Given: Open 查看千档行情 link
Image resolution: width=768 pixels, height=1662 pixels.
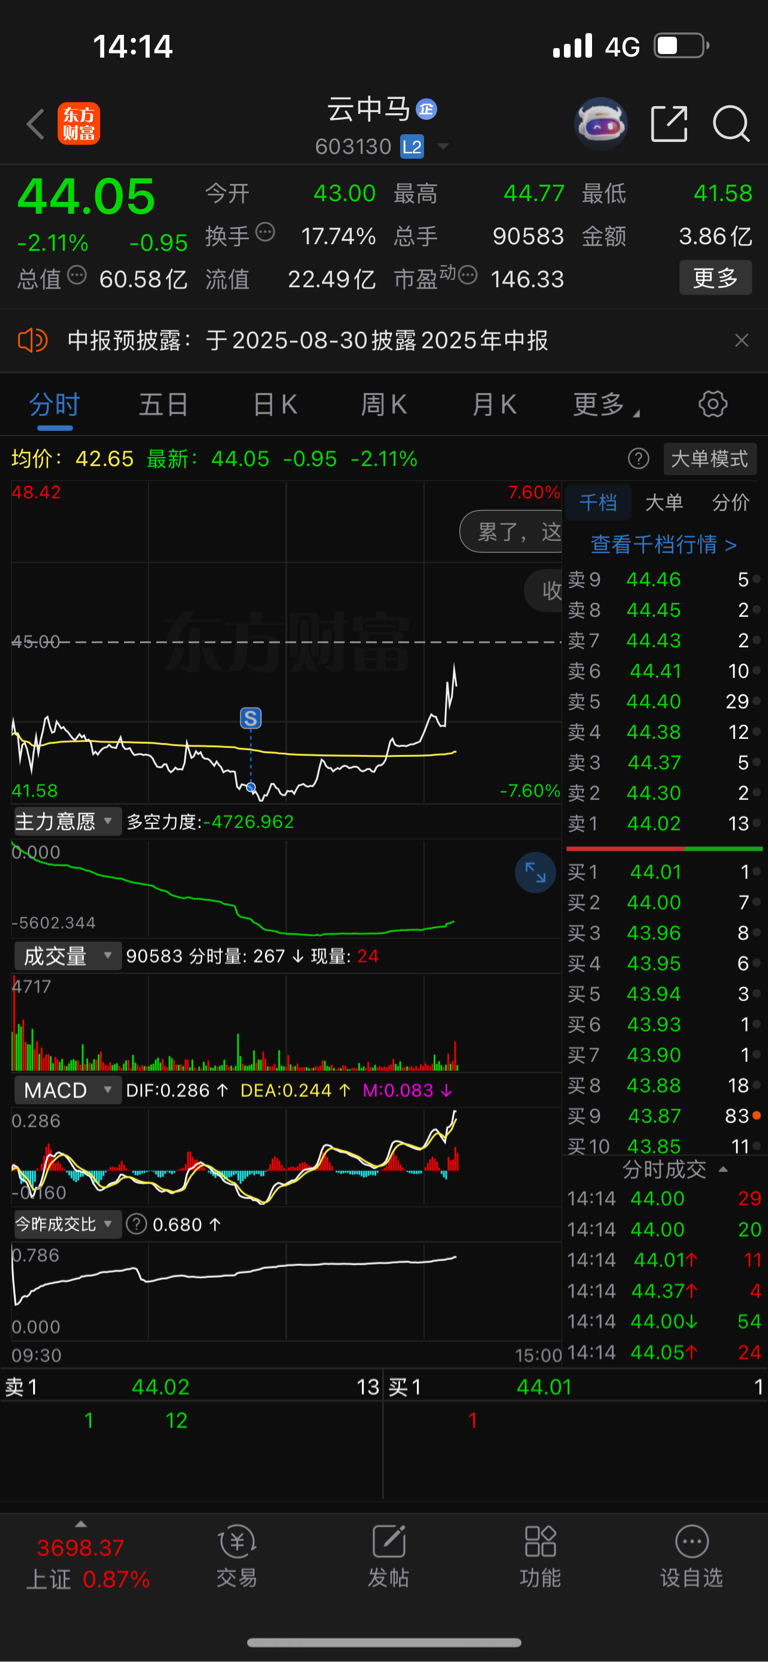Looking at the screenshot, I should (664, 544).
